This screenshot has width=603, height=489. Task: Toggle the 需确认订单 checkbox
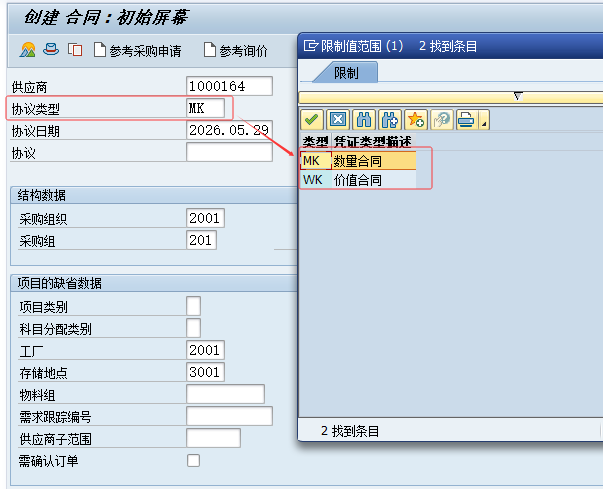coord(193,460)
